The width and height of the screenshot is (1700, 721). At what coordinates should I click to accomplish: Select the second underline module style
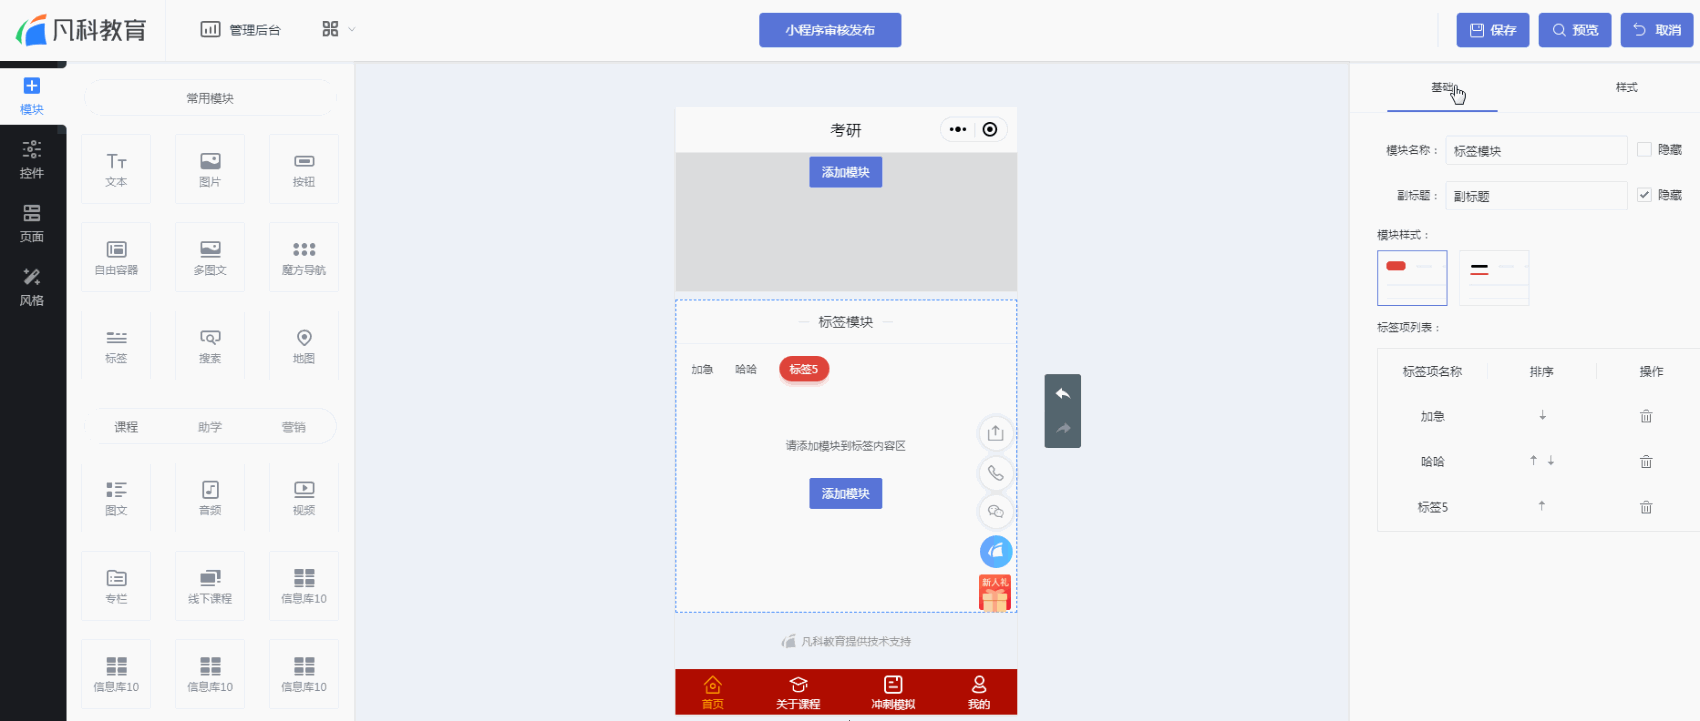point(1494,278)
